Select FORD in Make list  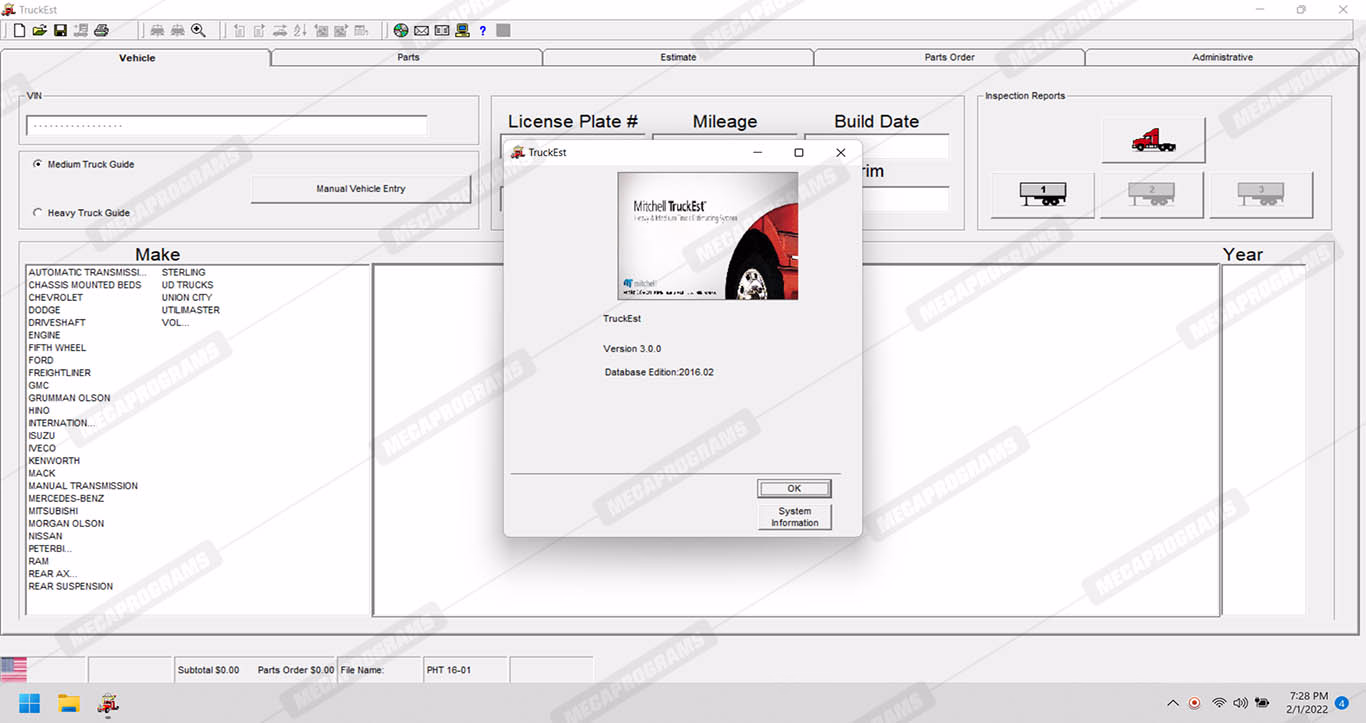click(x=41, y=360)
